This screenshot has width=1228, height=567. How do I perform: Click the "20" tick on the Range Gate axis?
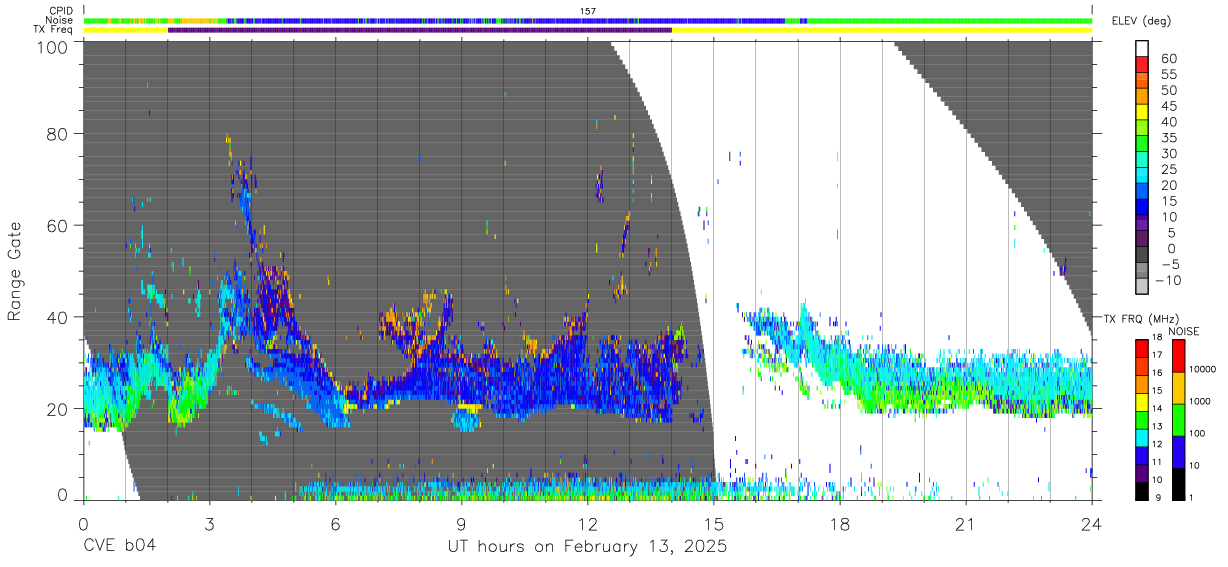point(59,408)
